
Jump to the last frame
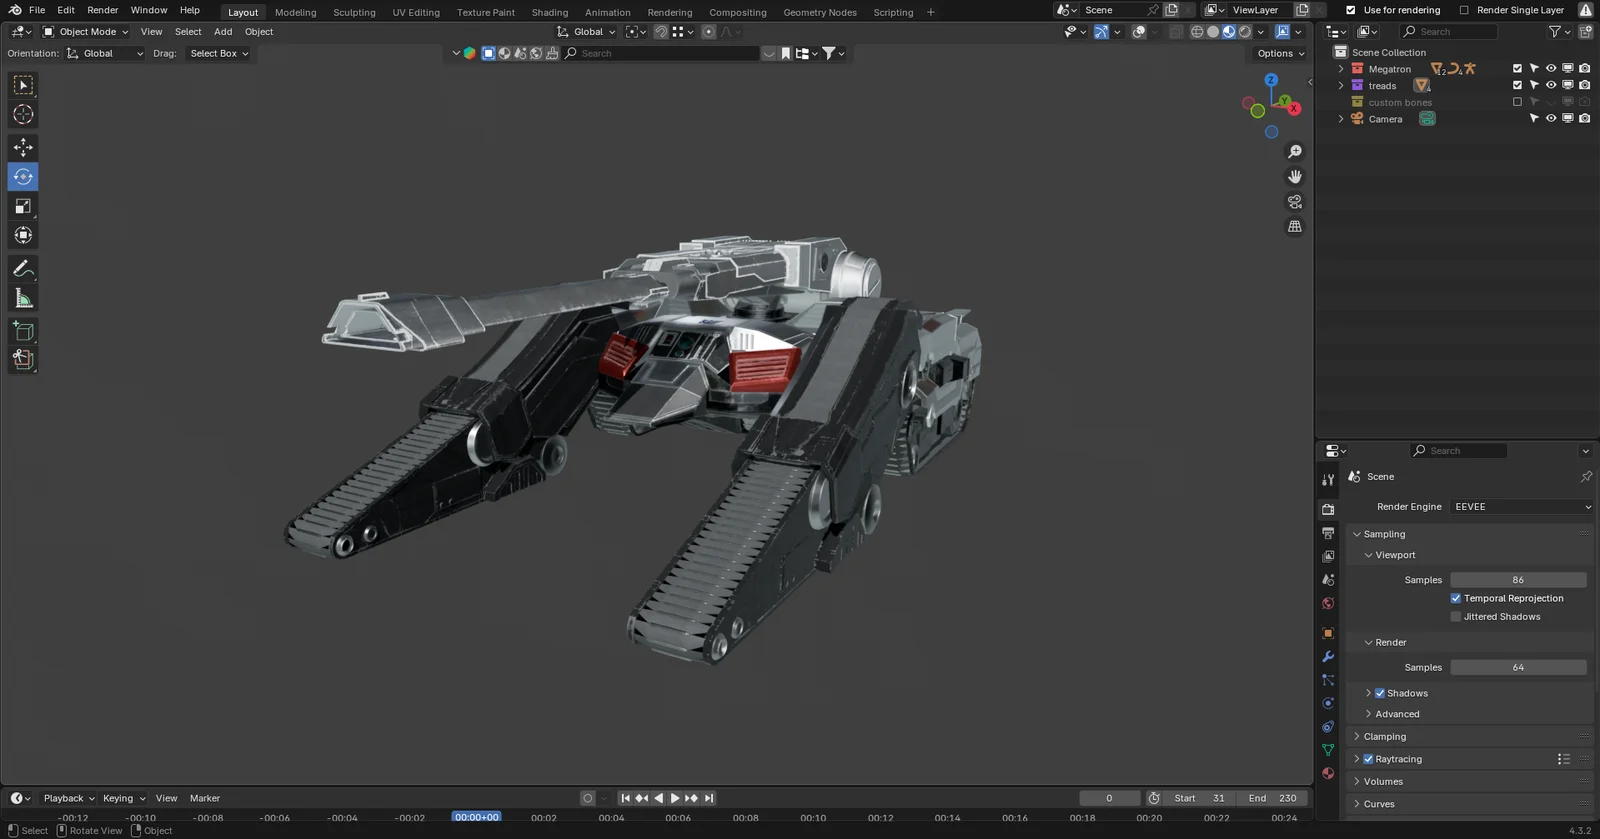[709, 798]
